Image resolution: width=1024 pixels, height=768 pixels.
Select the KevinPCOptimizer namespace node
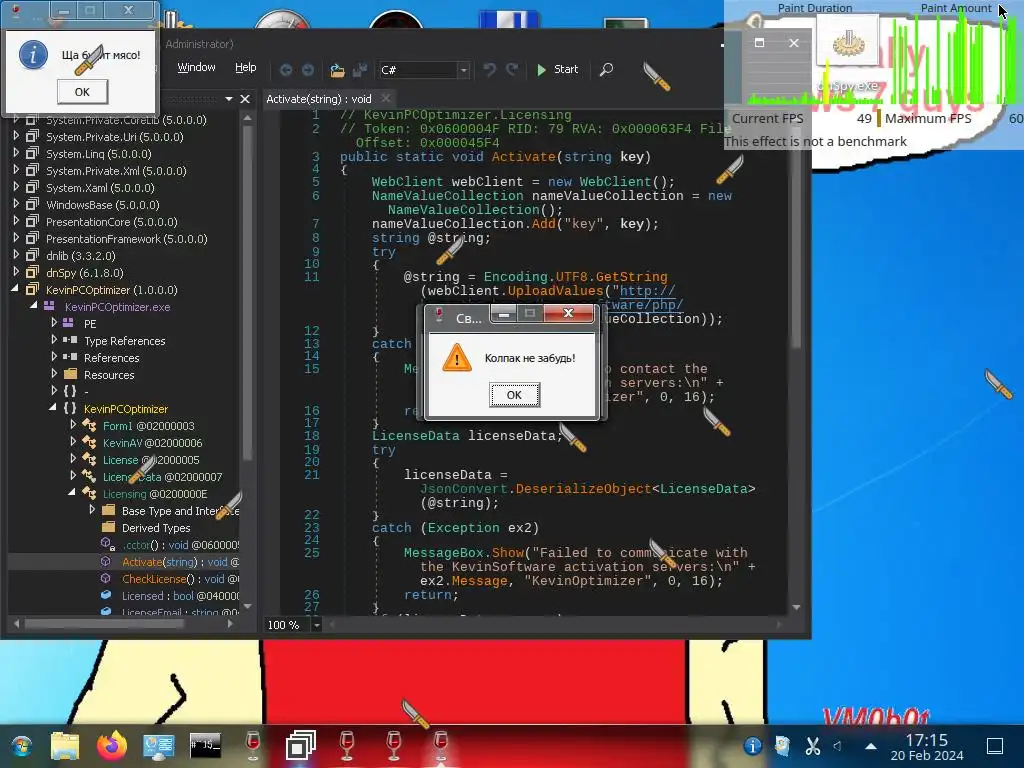click(x=126, y=408)
